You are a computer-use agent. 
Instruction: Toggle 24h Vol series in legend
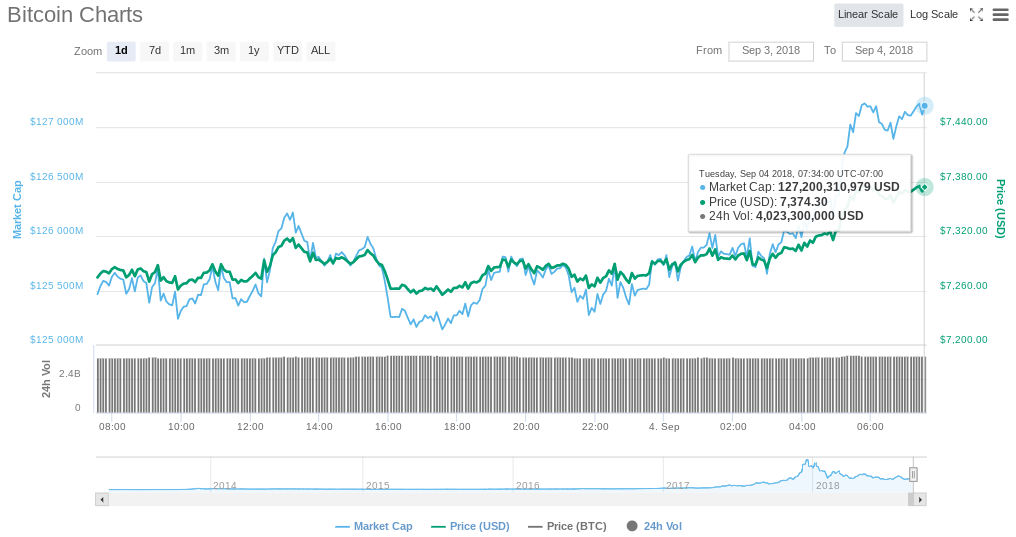tap(654, 527)
